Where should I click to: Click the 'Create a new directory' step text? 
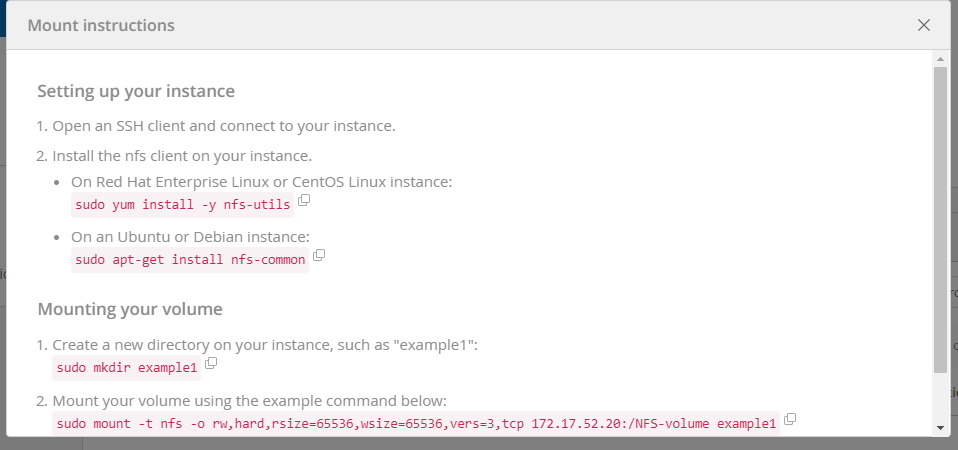(265, 345)
